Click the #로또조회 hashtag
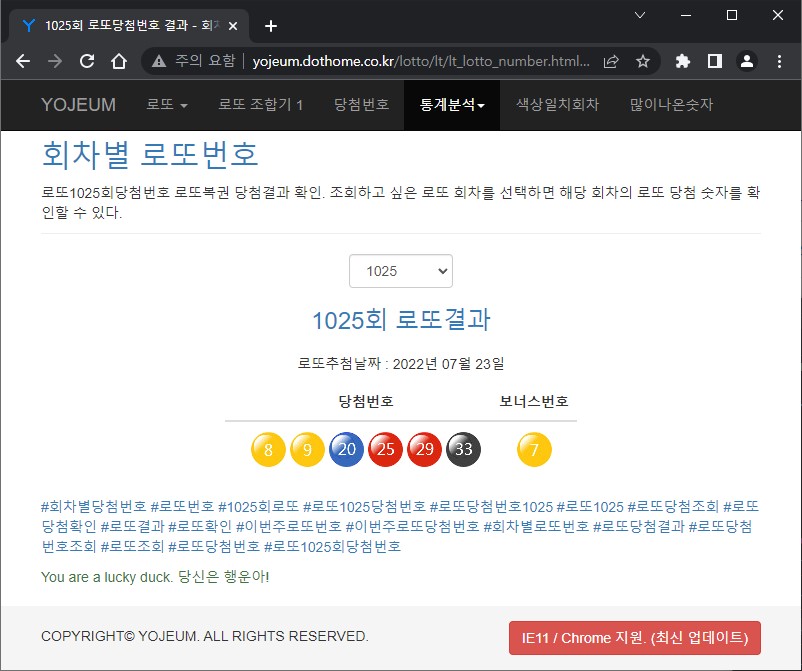 point(132,547)
